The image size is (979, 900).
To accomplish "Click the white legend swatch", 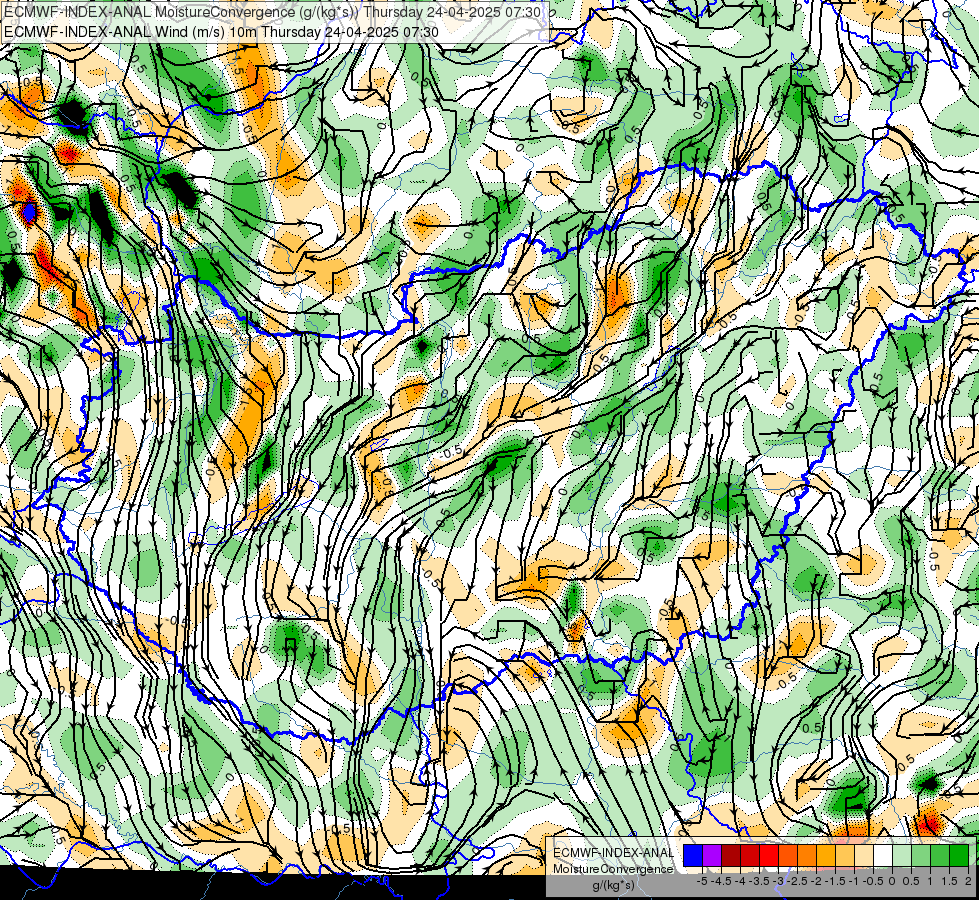I will click(x=883, y=856).
